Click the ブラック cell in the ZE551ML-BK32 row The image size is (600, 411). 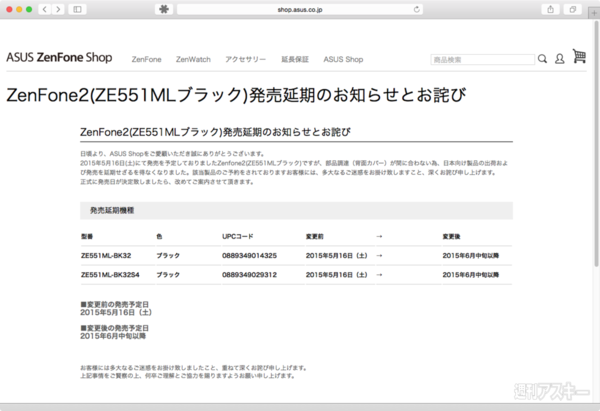pyautogui.click(x=168, y=256)
